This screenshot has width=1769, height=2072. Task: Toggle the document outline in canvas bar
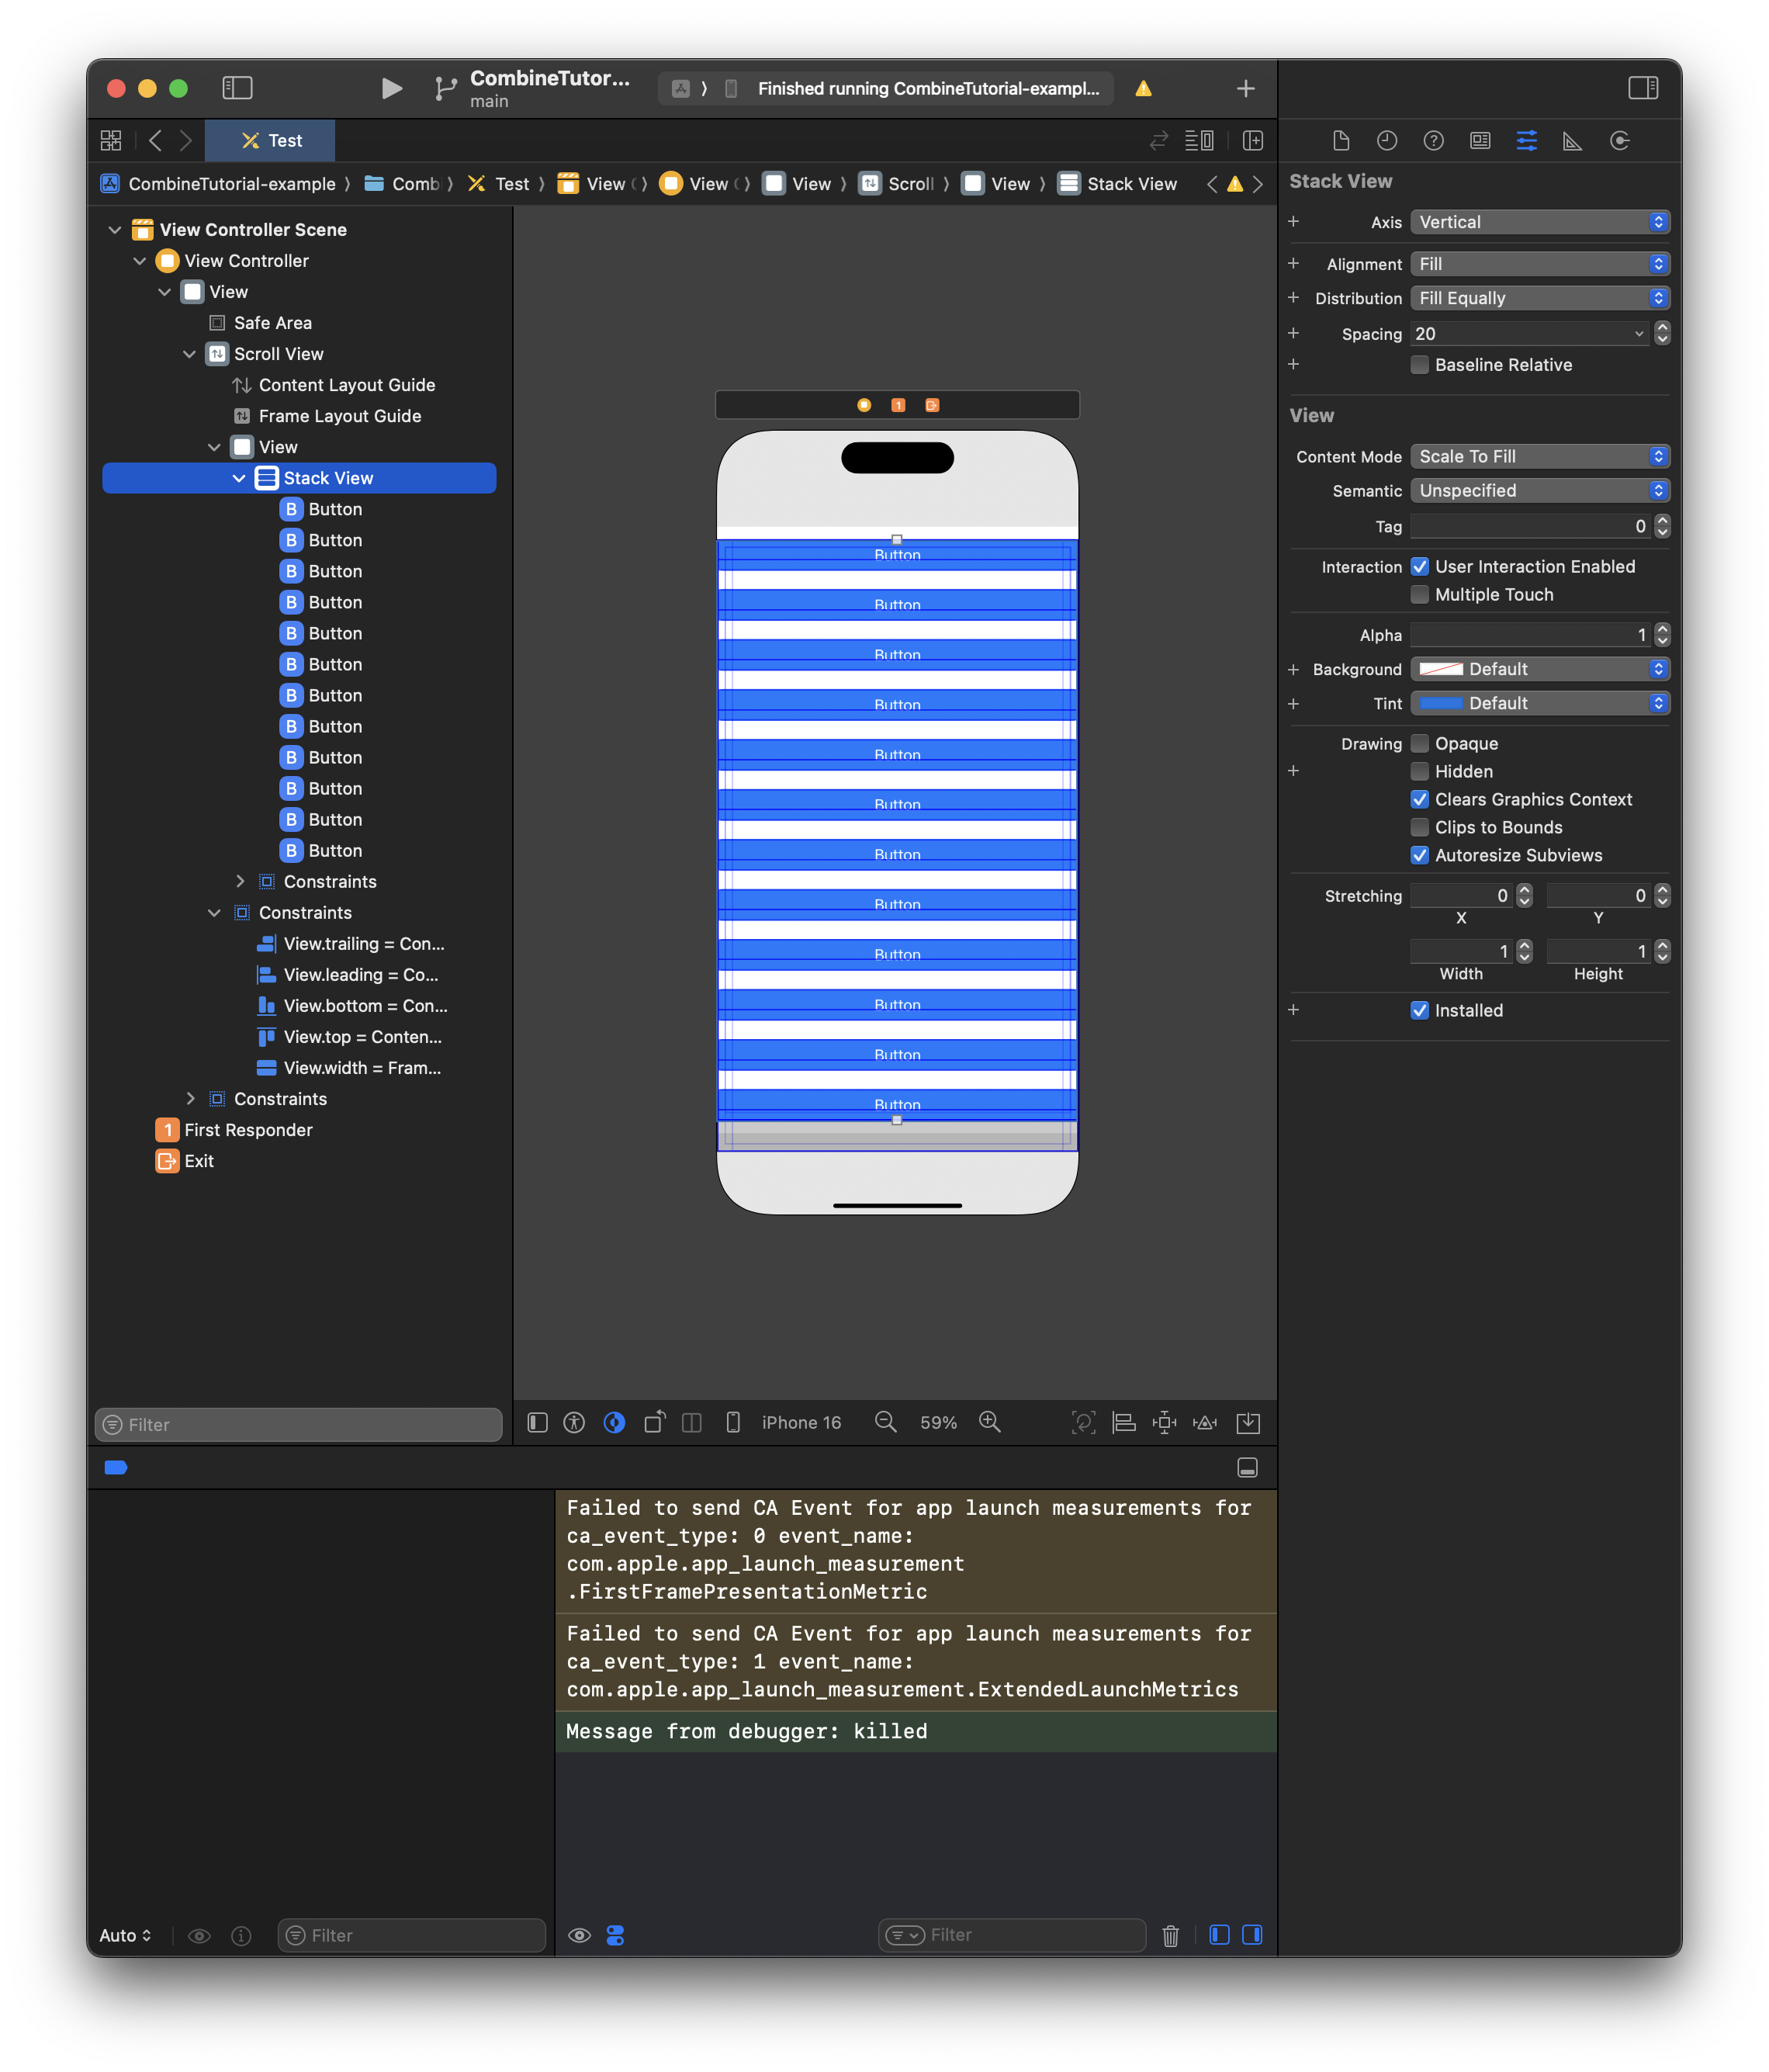tap(537, 1422)
